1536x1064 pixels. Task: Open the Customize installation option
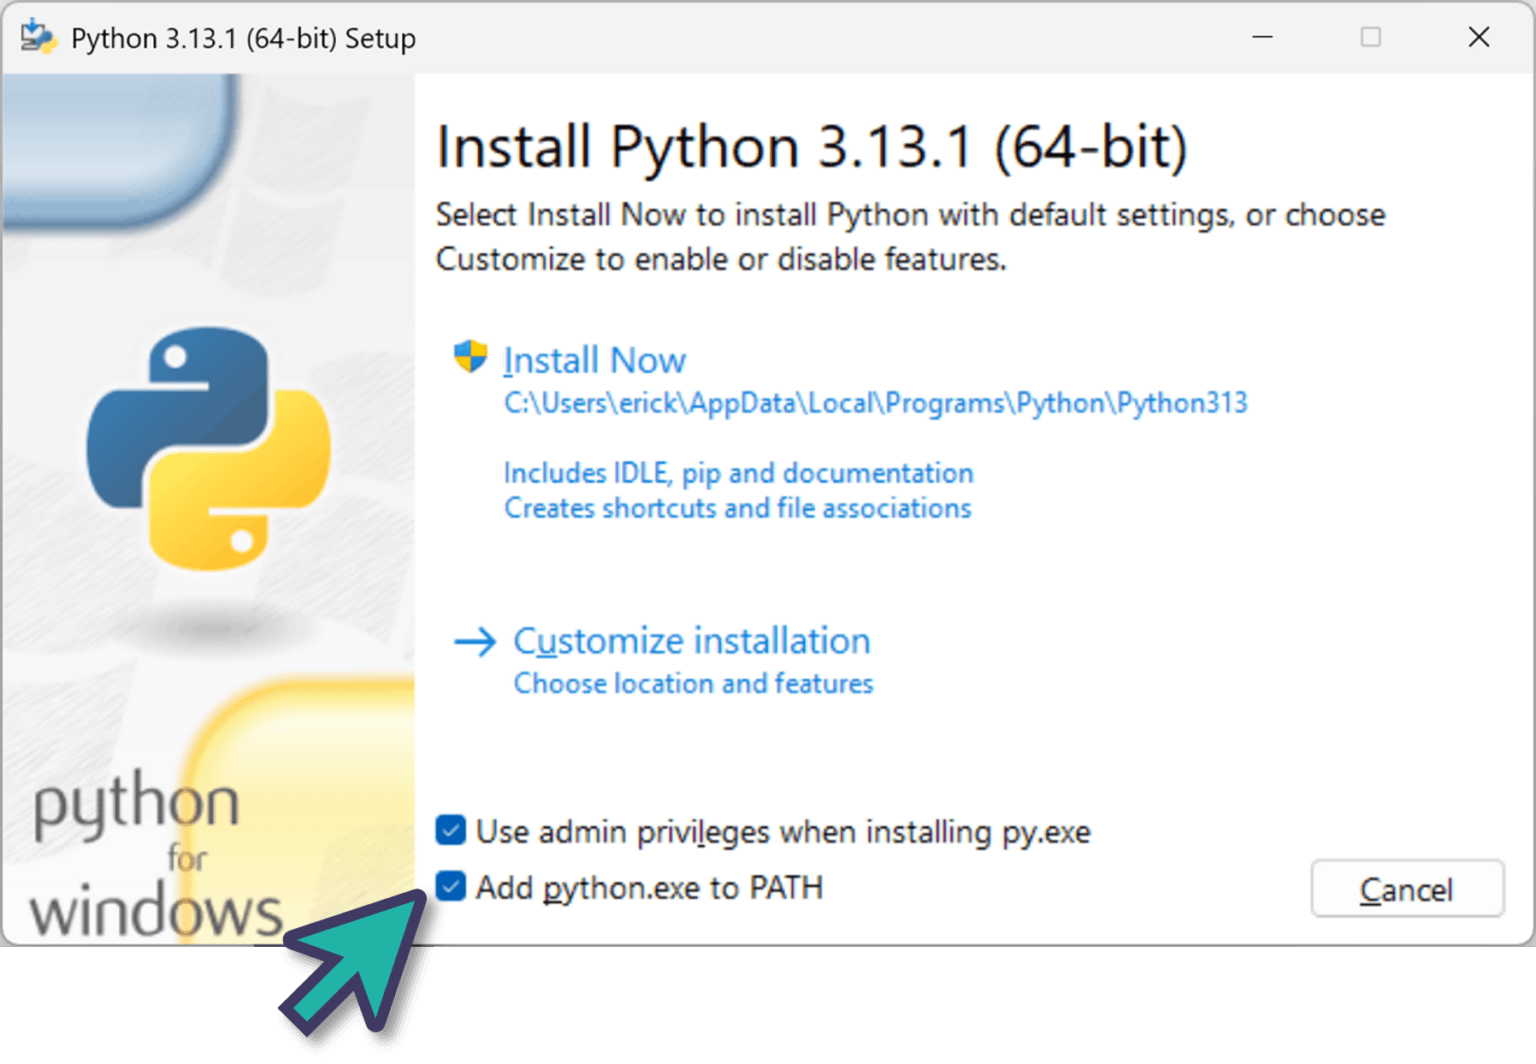(x=691, y=641)
